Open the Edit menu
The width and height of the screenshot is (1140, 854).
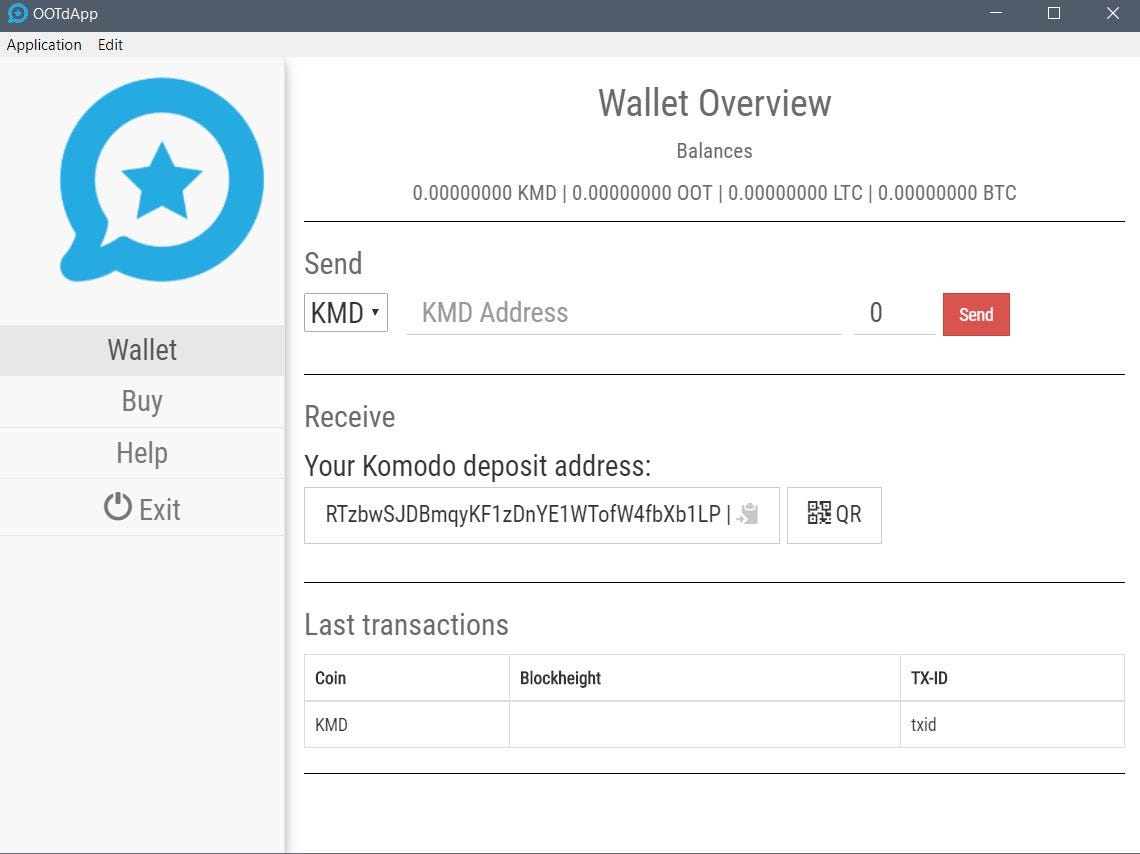(110, 44)
